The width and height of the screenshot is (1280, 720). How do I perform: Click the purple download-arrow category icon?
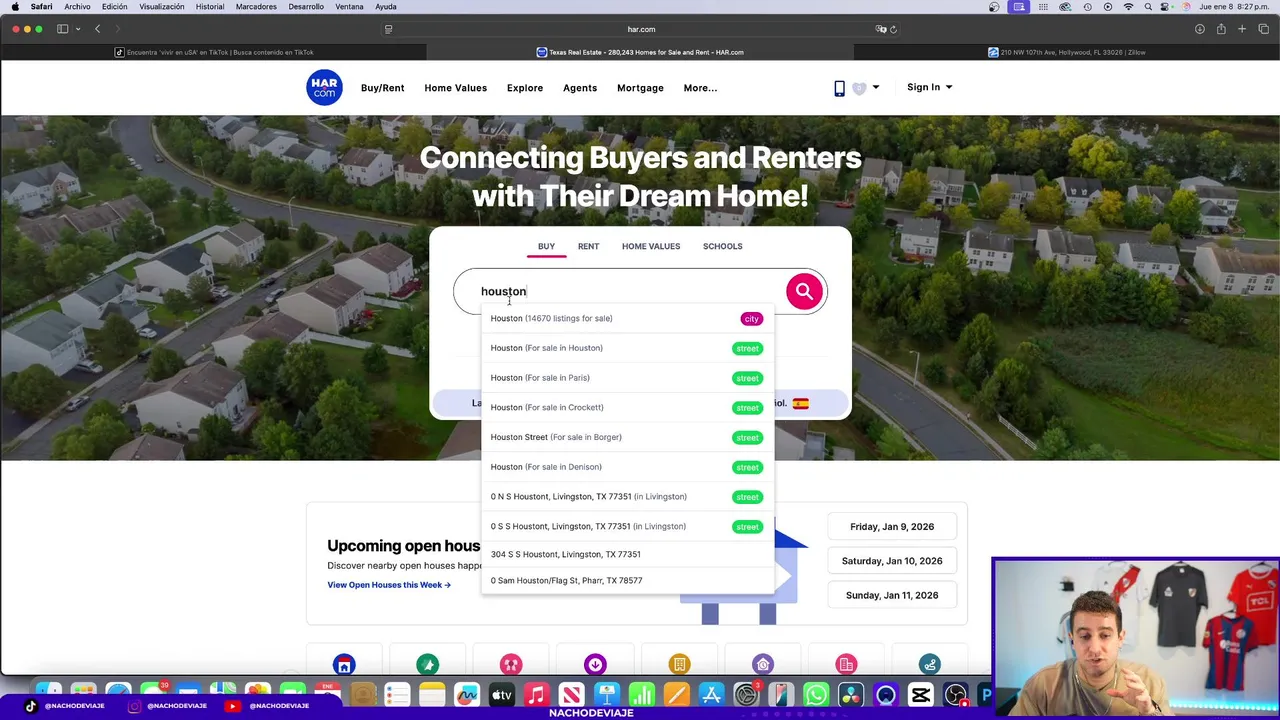pyautogui.click(x=595, y=665)
